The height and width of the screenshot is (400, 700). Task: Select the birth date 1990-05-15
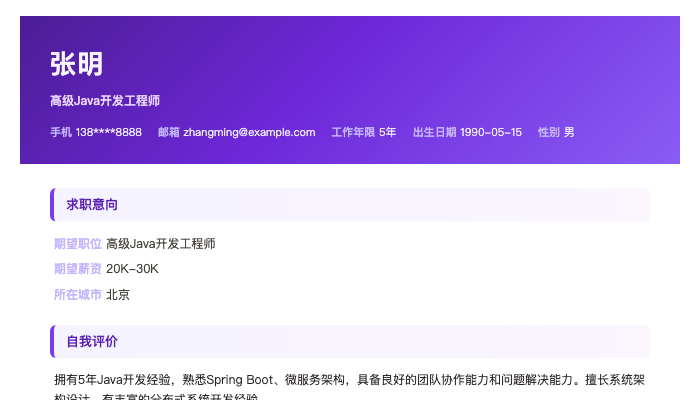pos(491,132)
